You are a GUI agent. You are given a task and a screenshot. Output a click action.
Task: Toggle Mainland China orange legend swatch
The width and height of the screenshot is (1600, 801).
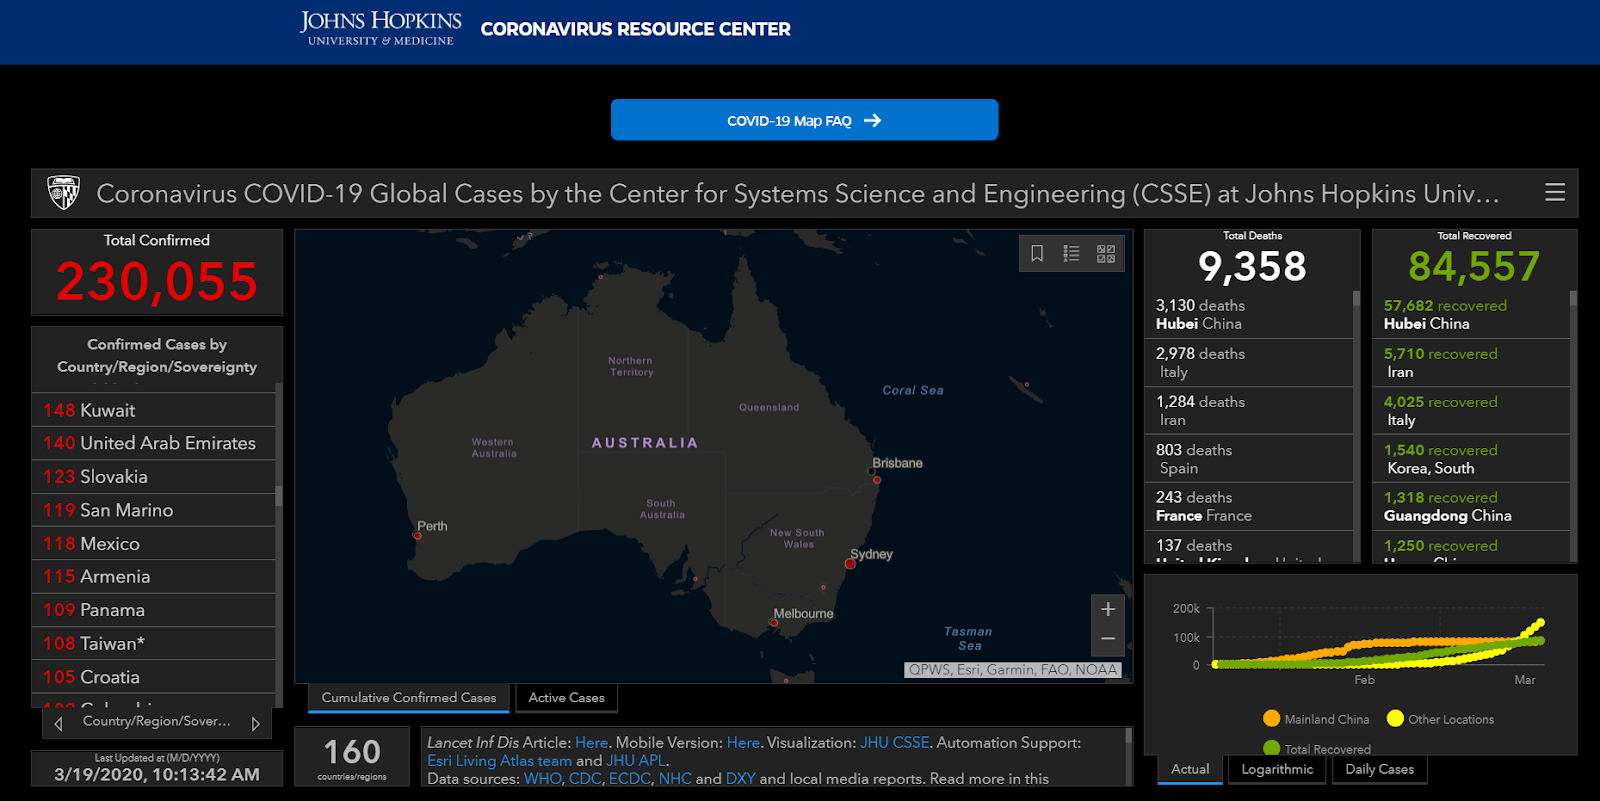click(x=1272, y=718)
